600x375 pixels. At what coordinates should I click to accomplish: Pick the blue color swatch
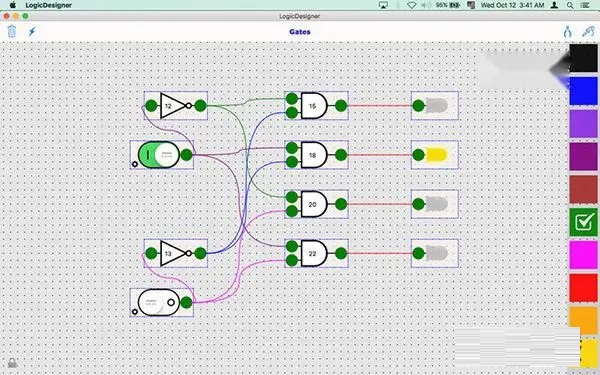(583, 91)
